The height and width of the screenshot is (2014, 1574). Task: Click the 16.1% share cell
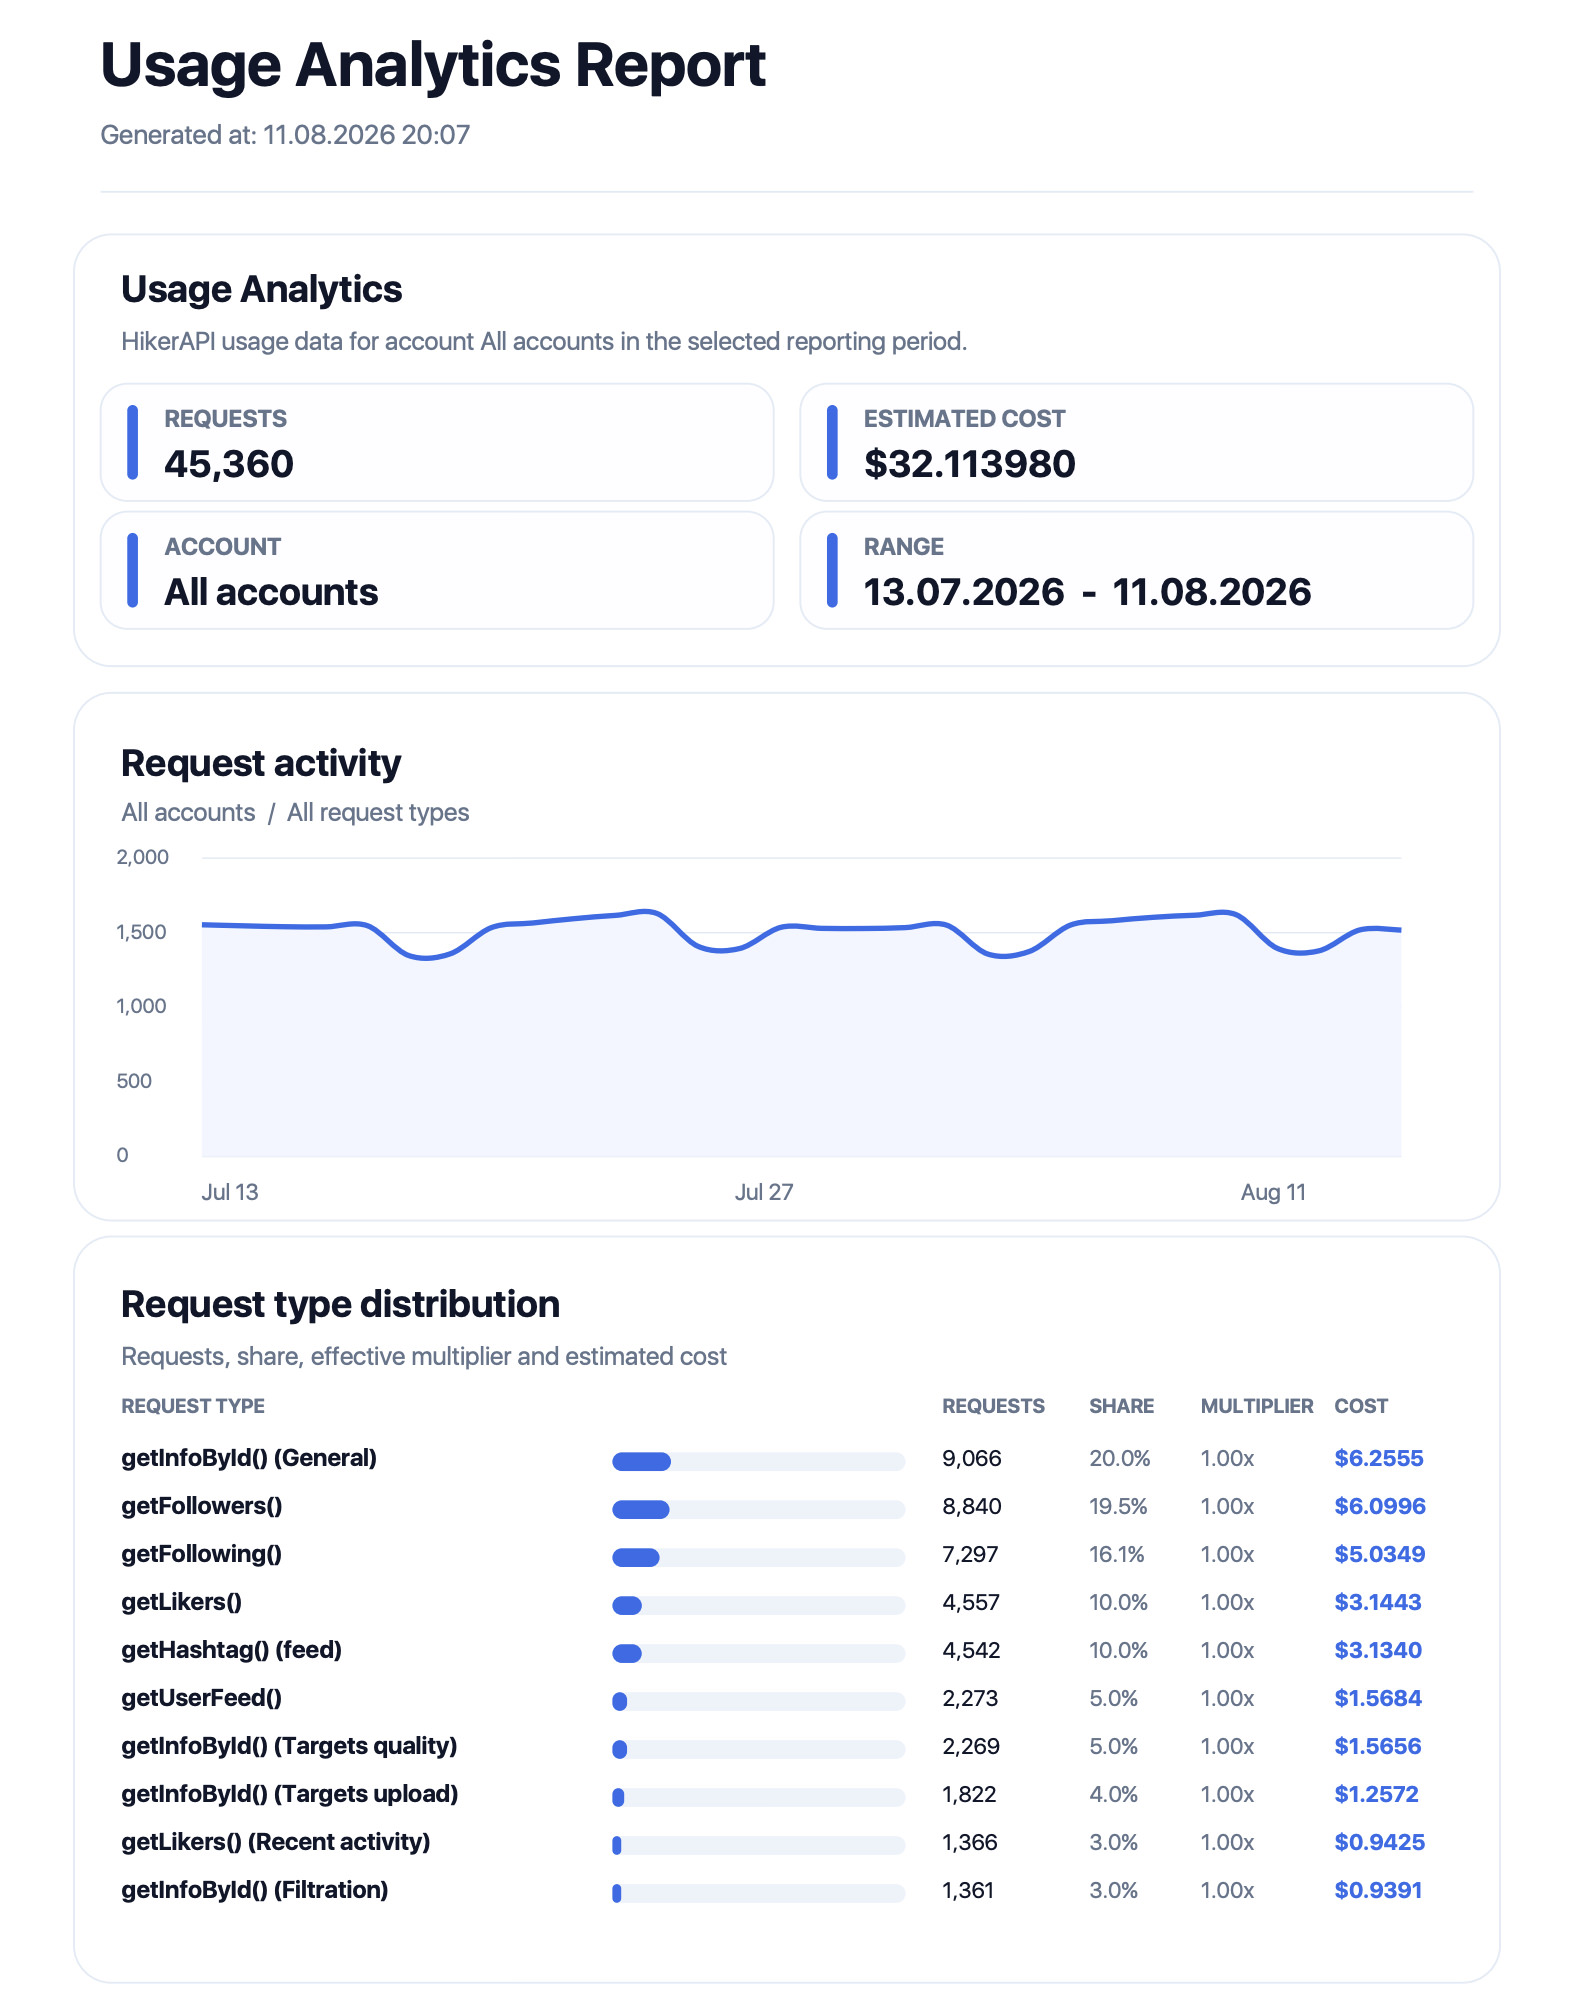click(1117, 1554)
